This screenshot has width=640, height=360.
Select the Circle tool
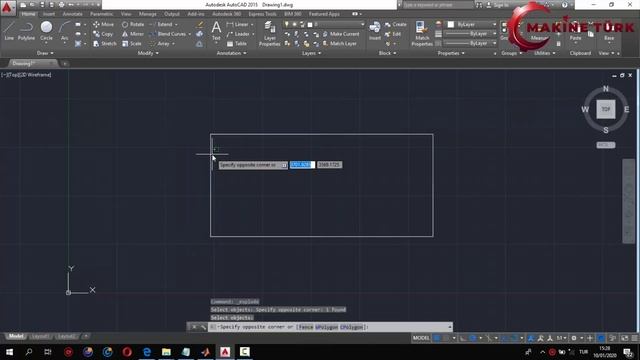pos(46,31)
